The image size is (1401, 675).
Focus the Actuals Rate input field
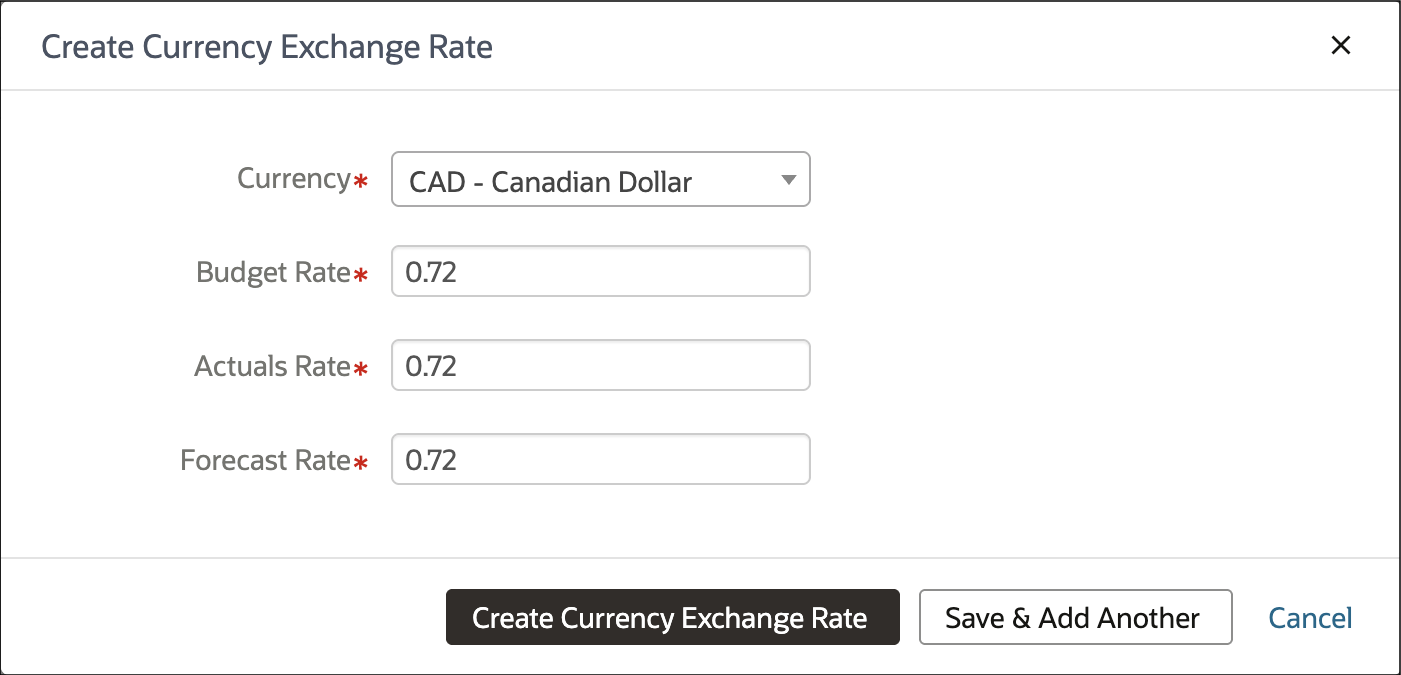pyautogui.click(x=600, y=365)
